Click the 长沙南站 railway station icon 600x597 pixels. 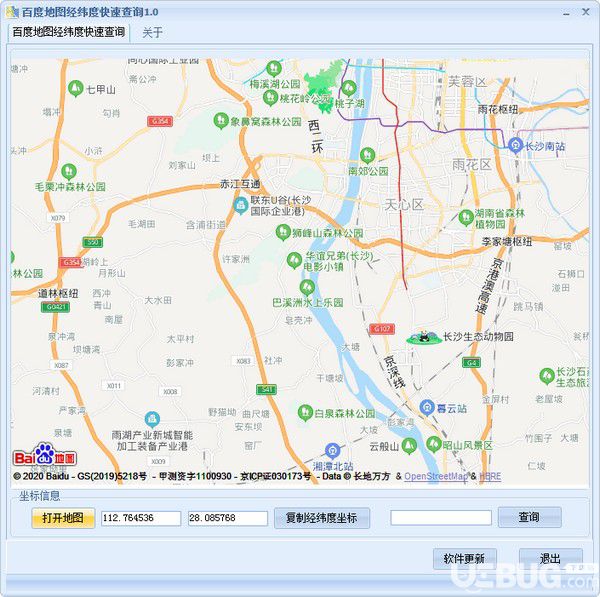click(x=515, y=145)
